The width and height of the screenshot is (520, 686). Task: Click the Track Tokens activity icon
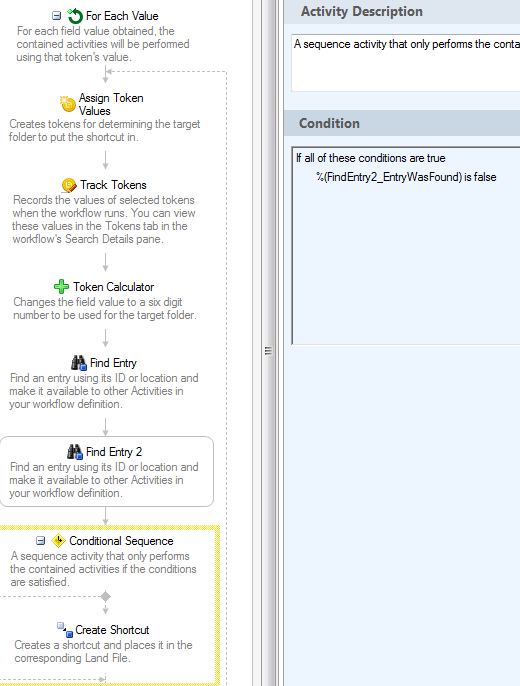click(x=69, y=185)
